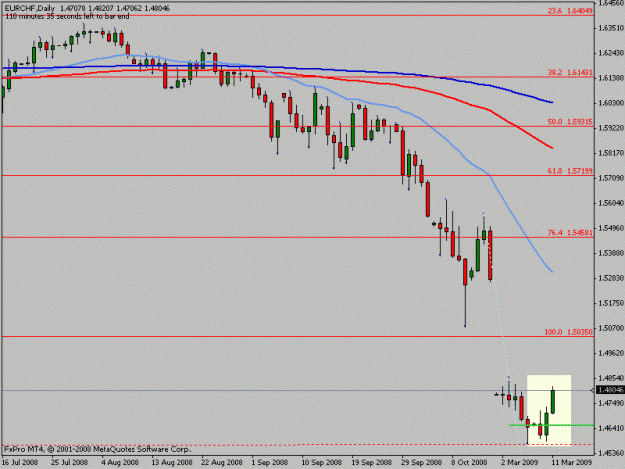Click the 10 Sep 2008 date label
Viewport: 625px width, 469px height.
coord(321,463)
